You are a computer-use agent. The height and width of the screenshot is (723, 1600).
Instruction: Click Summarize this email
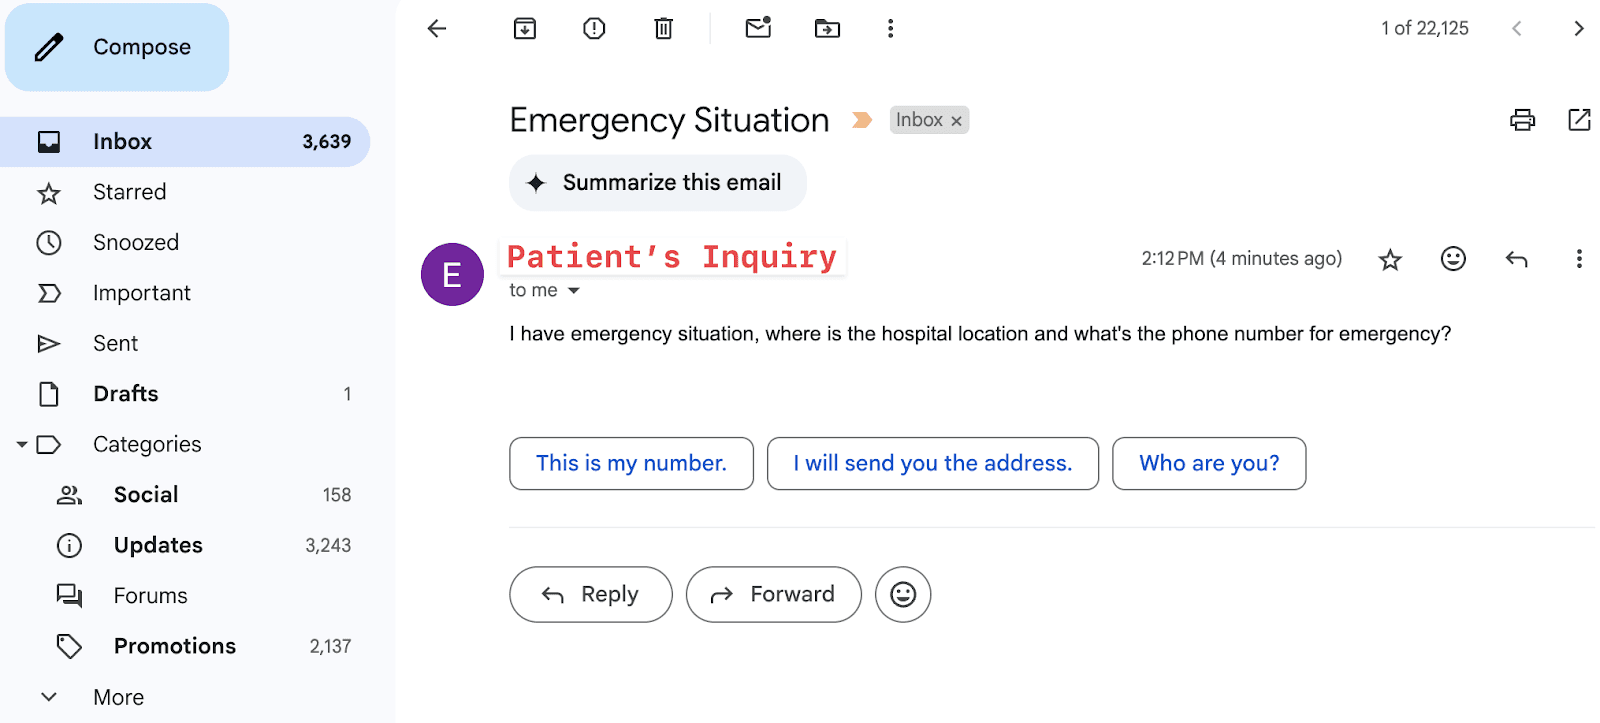click(658, 183)
